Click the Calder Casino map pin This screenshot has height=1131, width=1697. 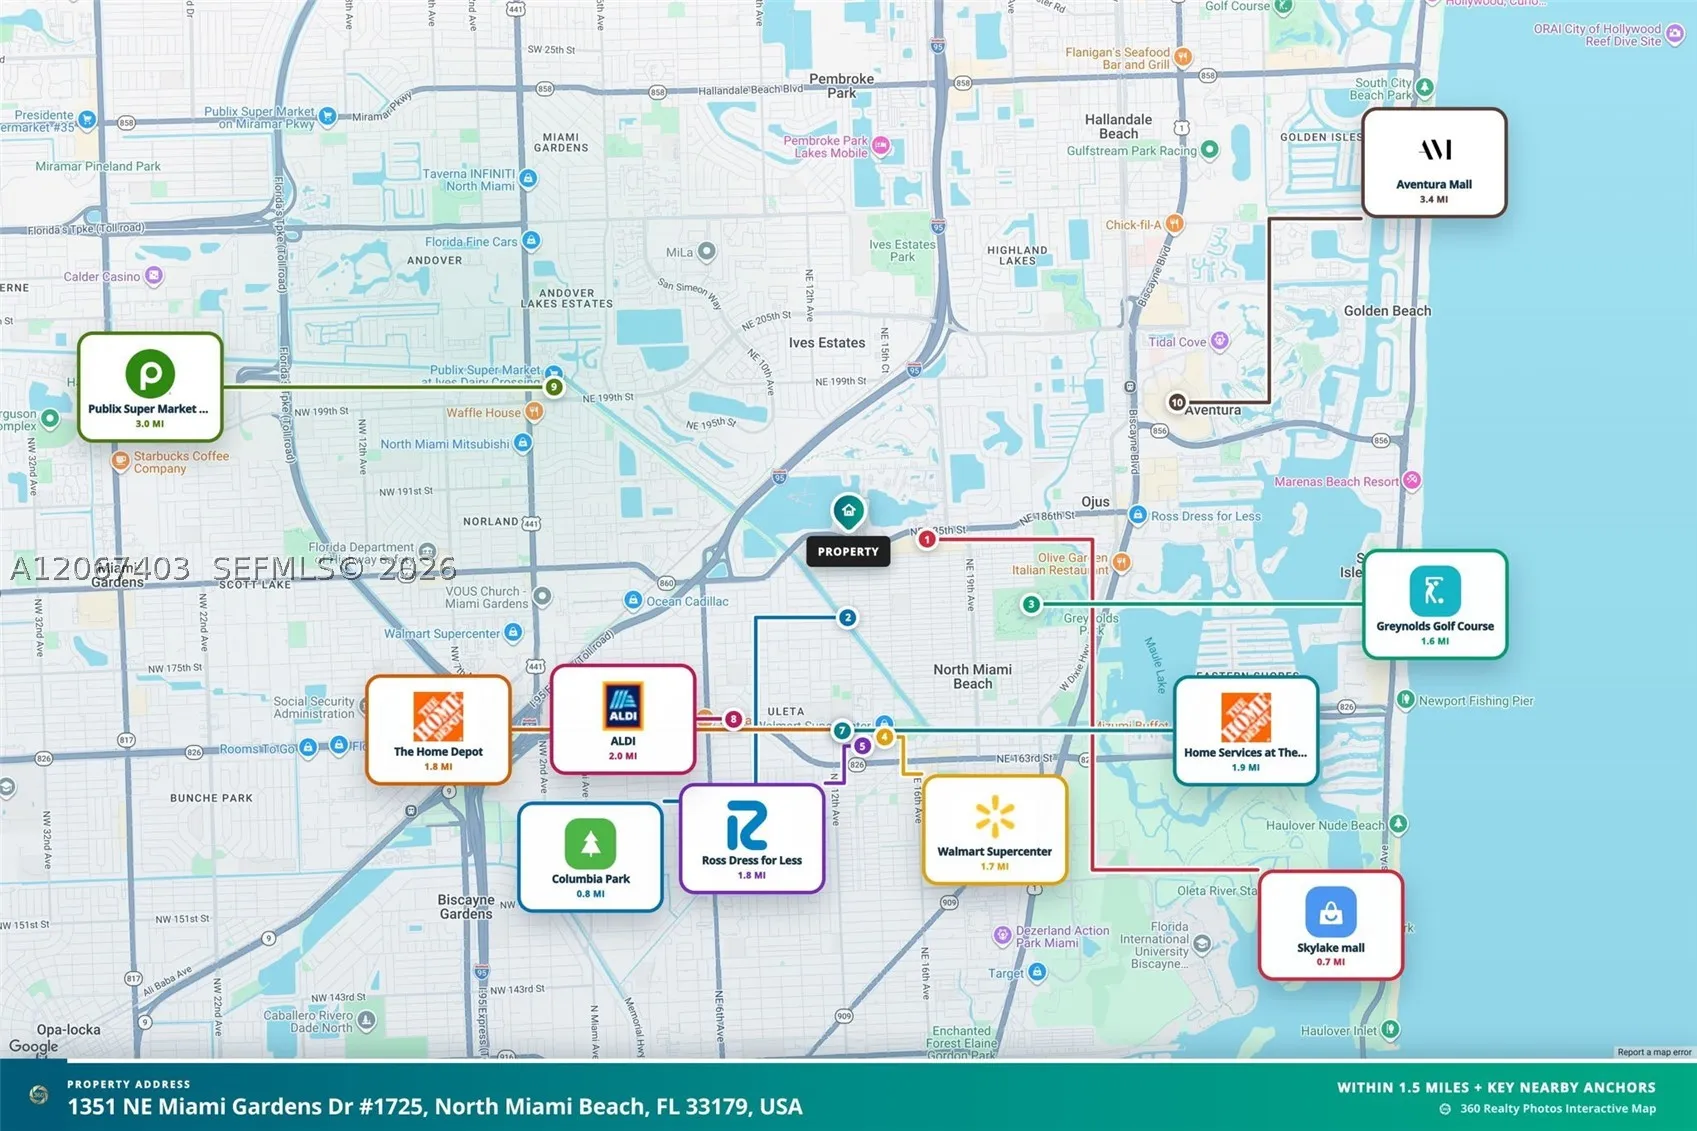click(153, 275)
